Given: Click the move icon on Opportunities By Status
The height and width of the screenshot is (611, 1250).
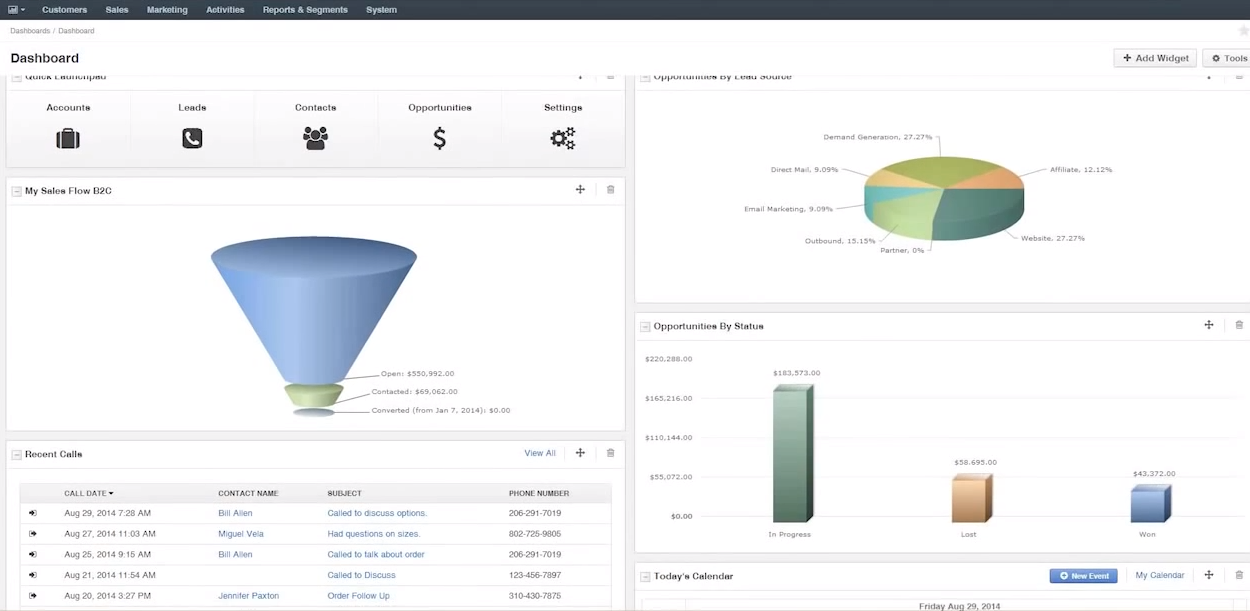Looking at the screenshot, I should point(1209,324).
